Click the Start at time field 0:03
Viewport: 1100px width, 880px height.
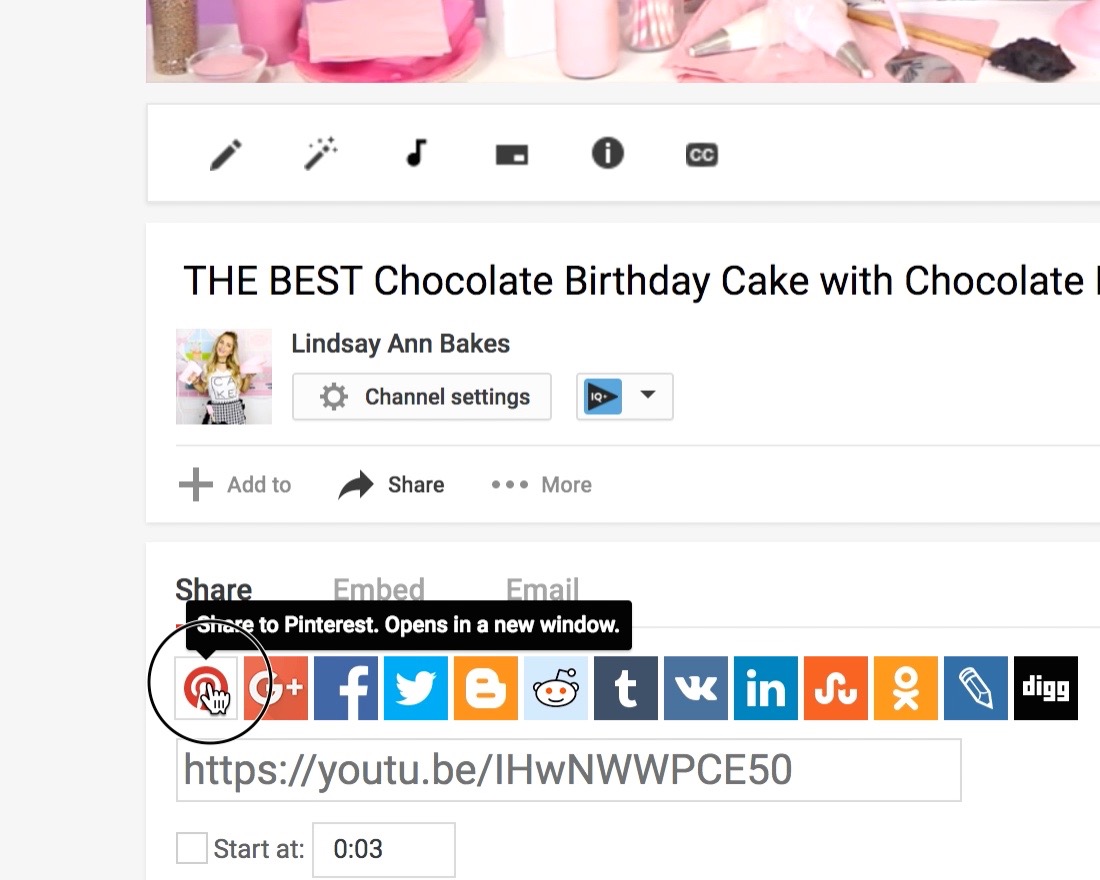point(384,849)
